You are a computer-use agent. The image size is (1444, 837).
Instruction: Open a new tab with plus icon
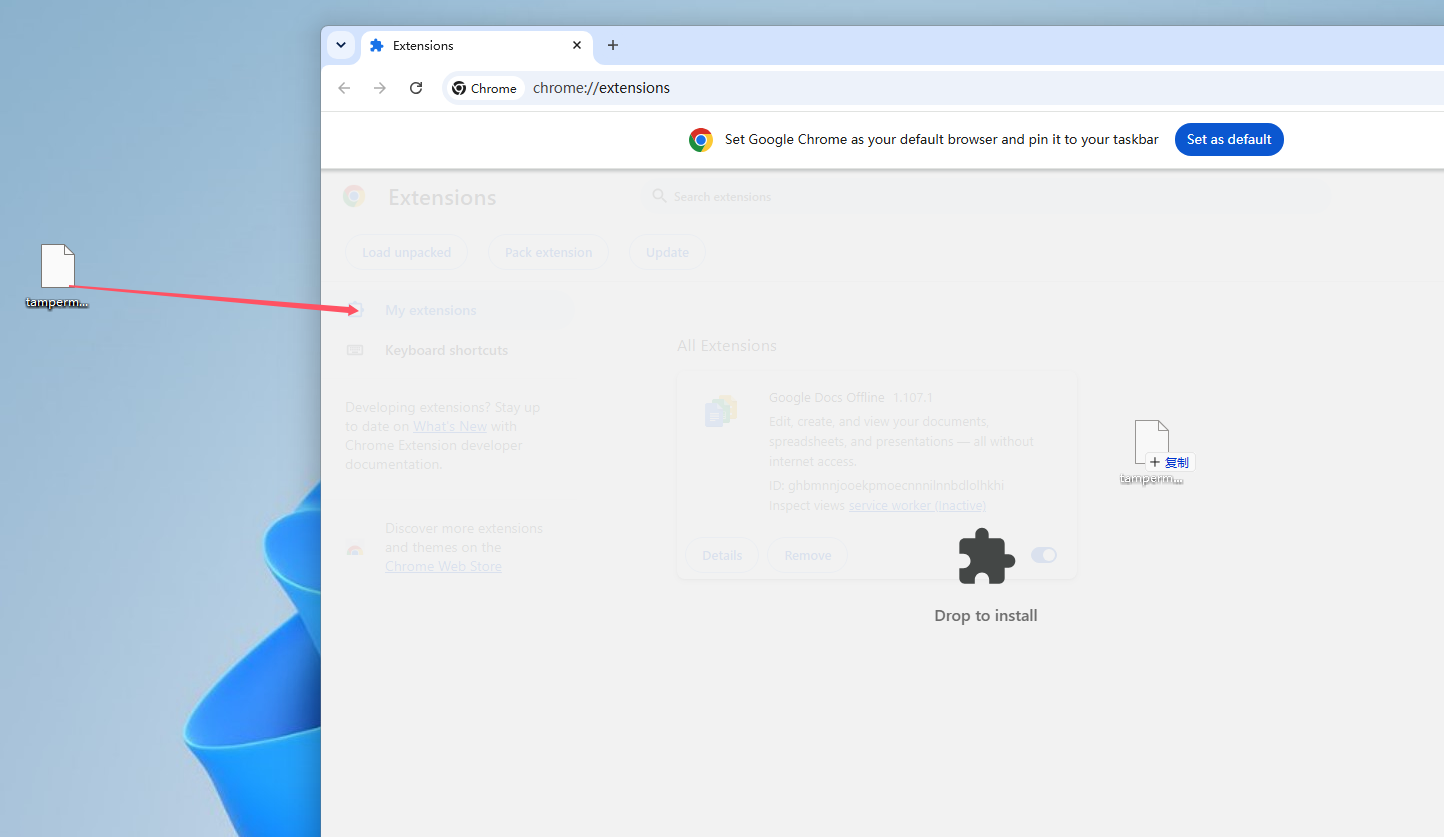(x=613, y=45)
